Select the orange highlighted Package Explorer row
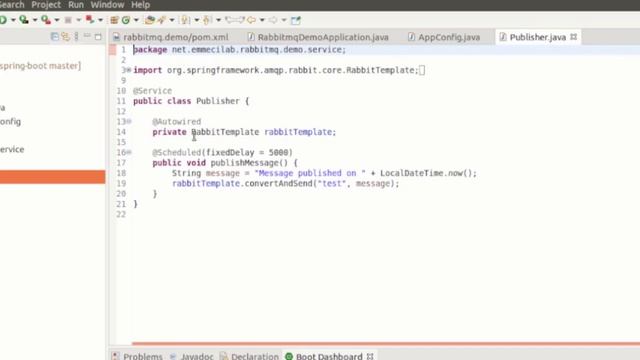The image size is (640, 360). tap(53, 177)
